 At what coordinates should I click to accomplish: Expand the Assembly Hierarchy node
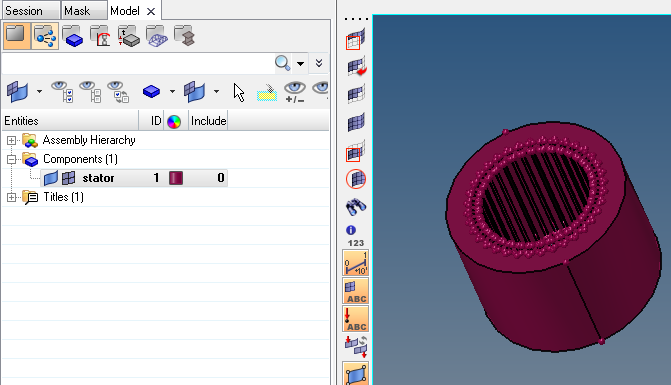(x=12, y=140)
